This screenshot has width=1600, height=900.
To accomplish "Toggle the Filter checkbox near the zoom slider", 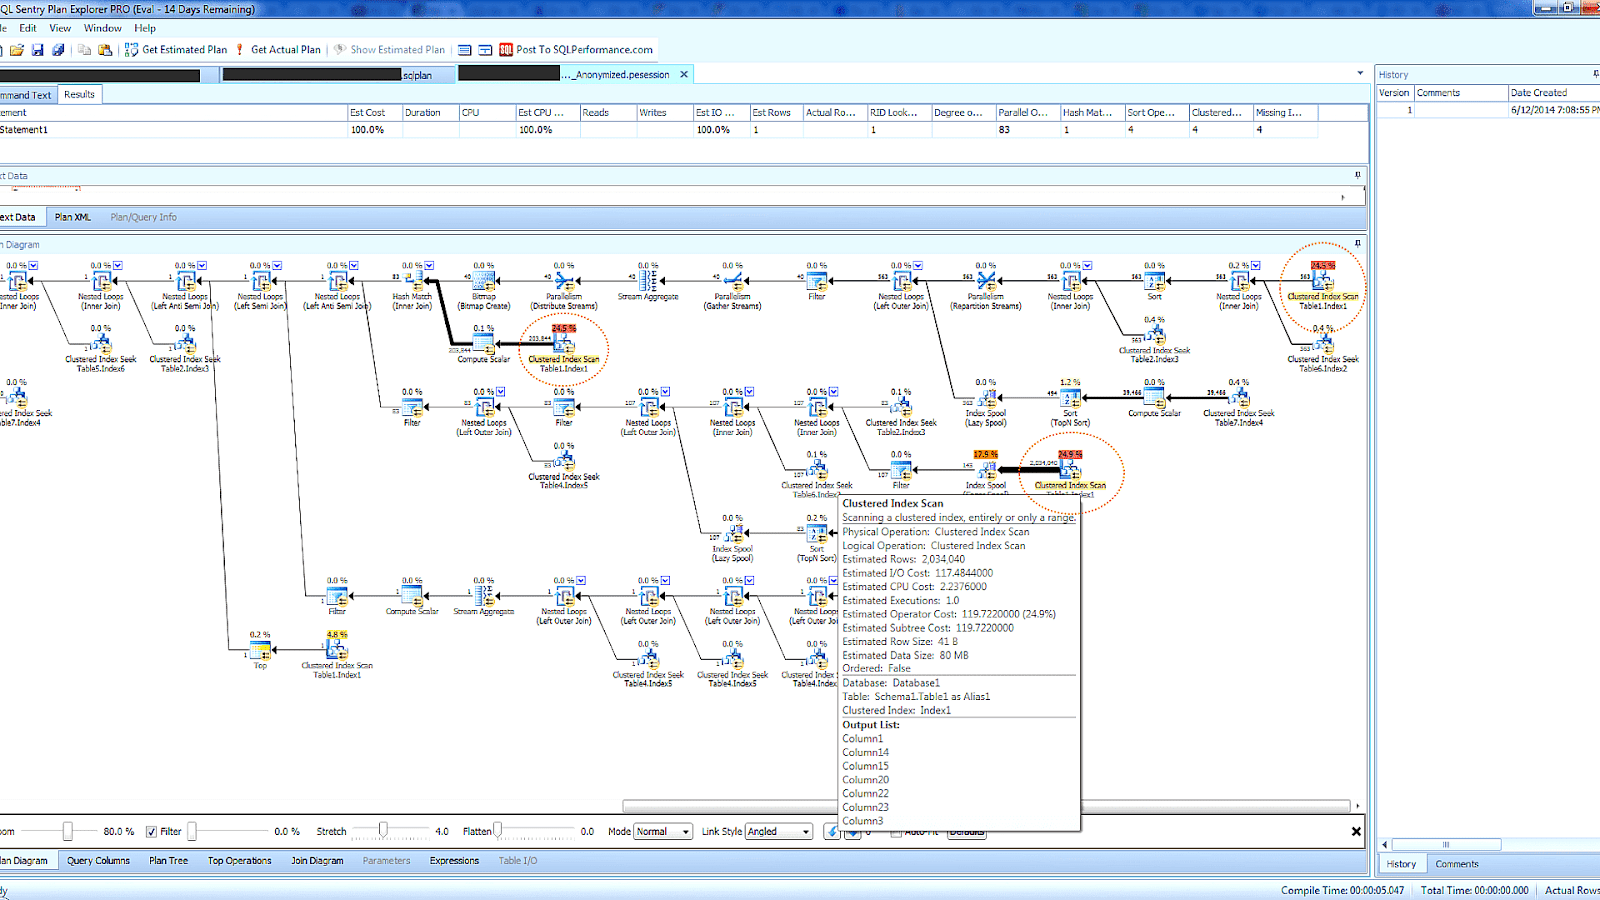I will [x=149, y=831].
